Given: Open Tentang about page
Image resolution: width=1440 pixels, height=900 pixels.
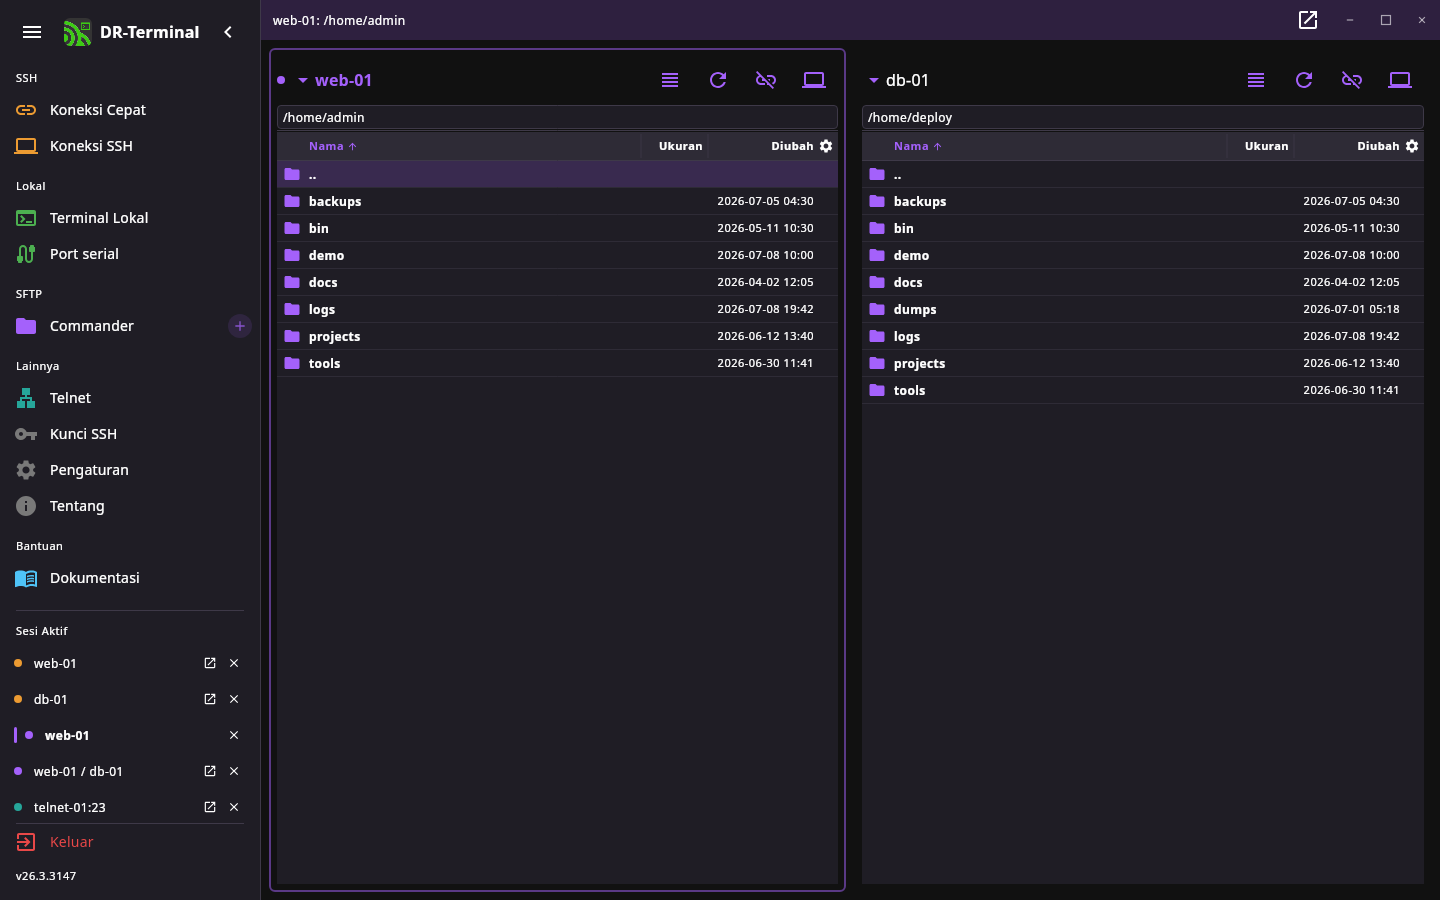Looking at the screenshot, I should pos(130,506).
